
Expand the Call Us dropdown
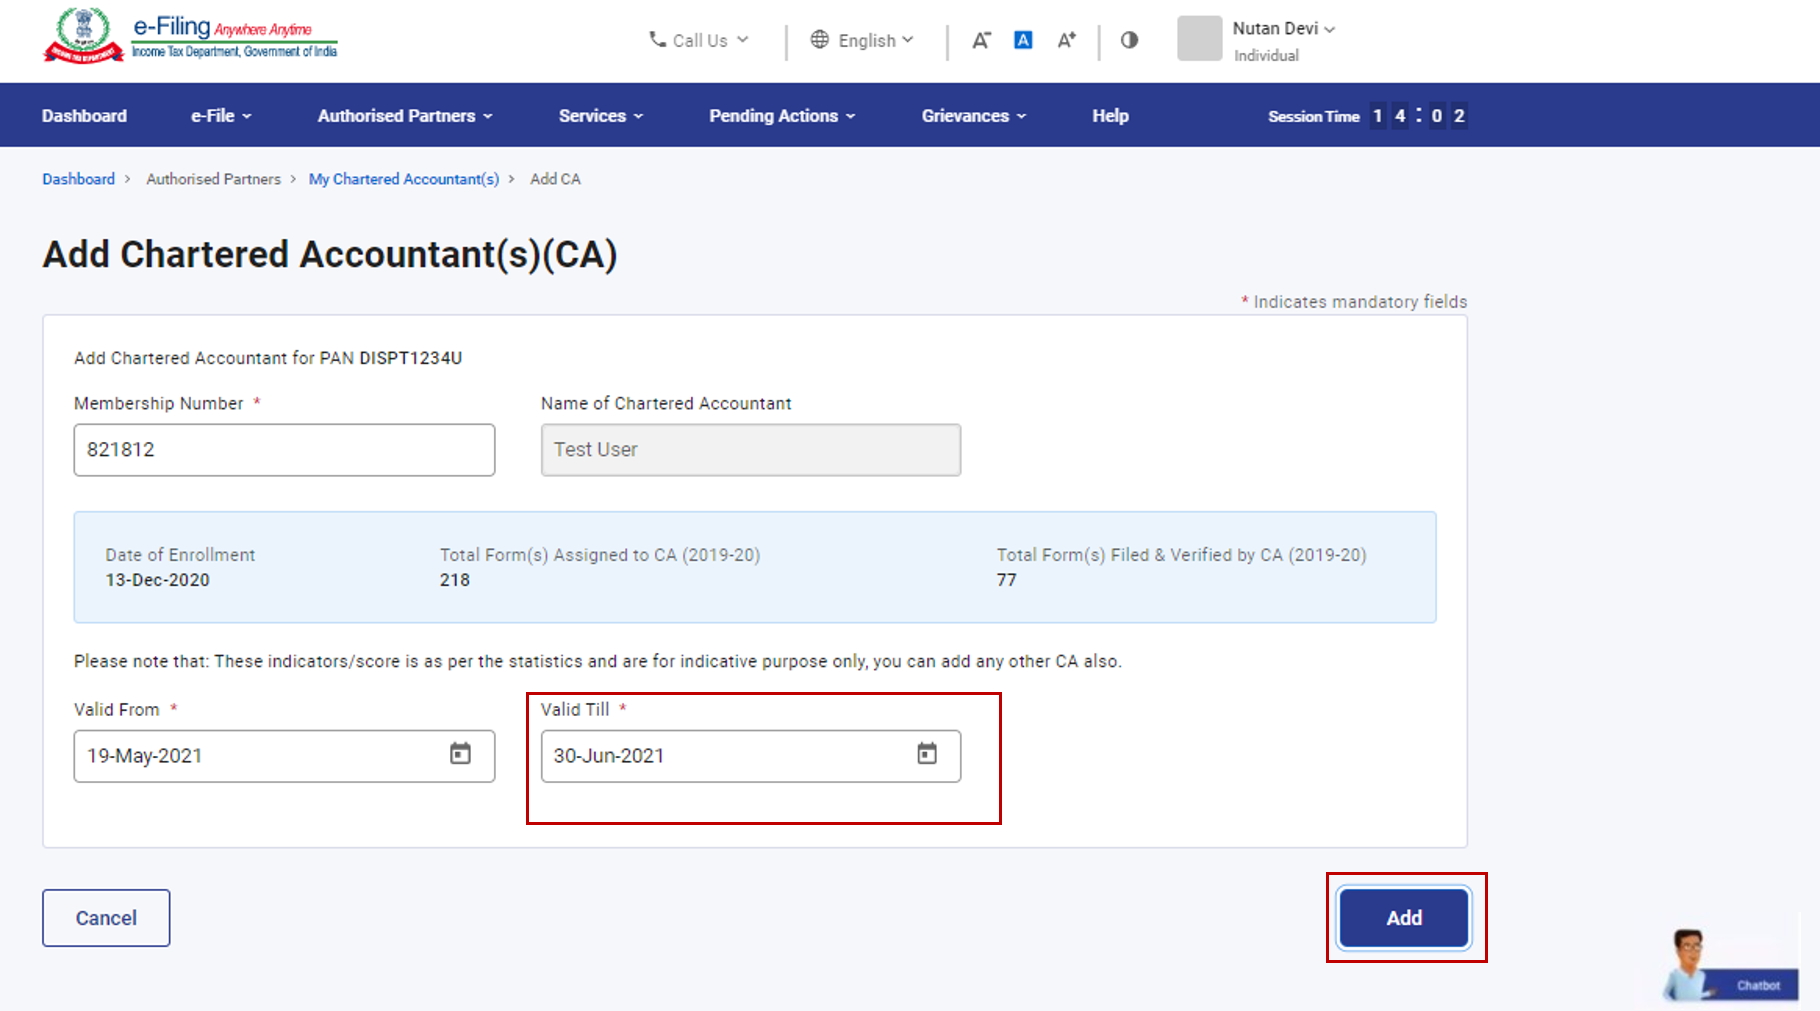pyautogui.click(x=699, y=40)
